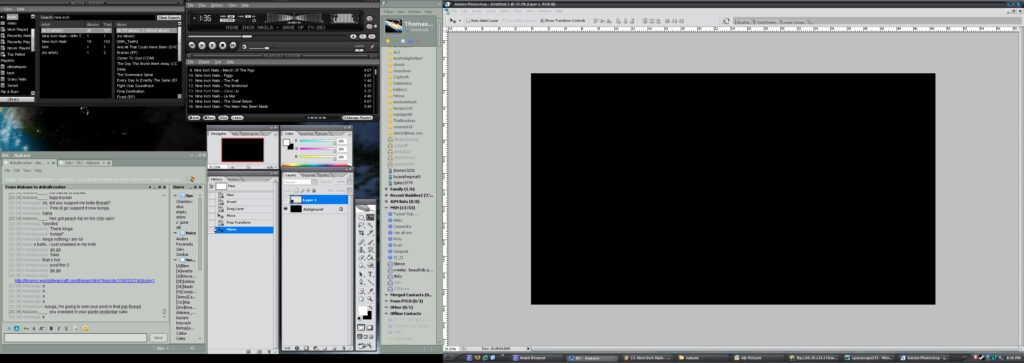Select the Lasso tool in toolbox
The image size is (1024, 363).
point(362,225)
